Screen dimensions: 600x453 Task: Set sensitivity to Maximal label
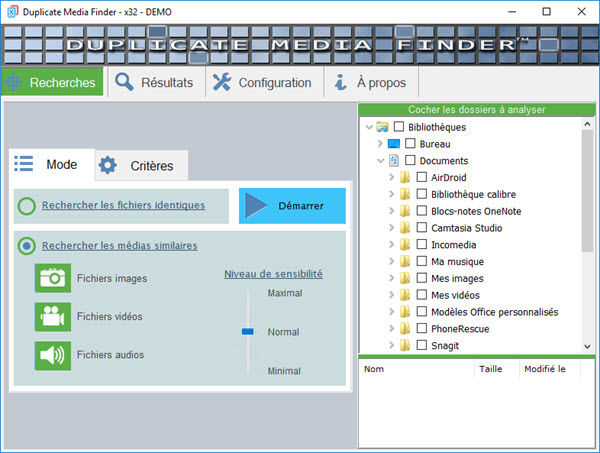coord(285,293)
